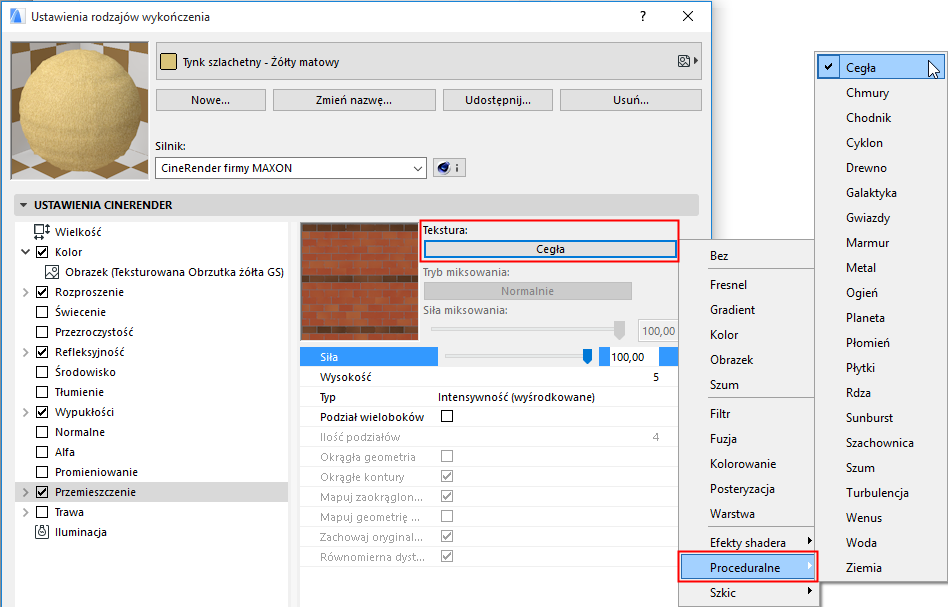This screenshot has height=607, width=948.
Task: Expand the Przemieszczenie tree node
Action: [25, 492]
